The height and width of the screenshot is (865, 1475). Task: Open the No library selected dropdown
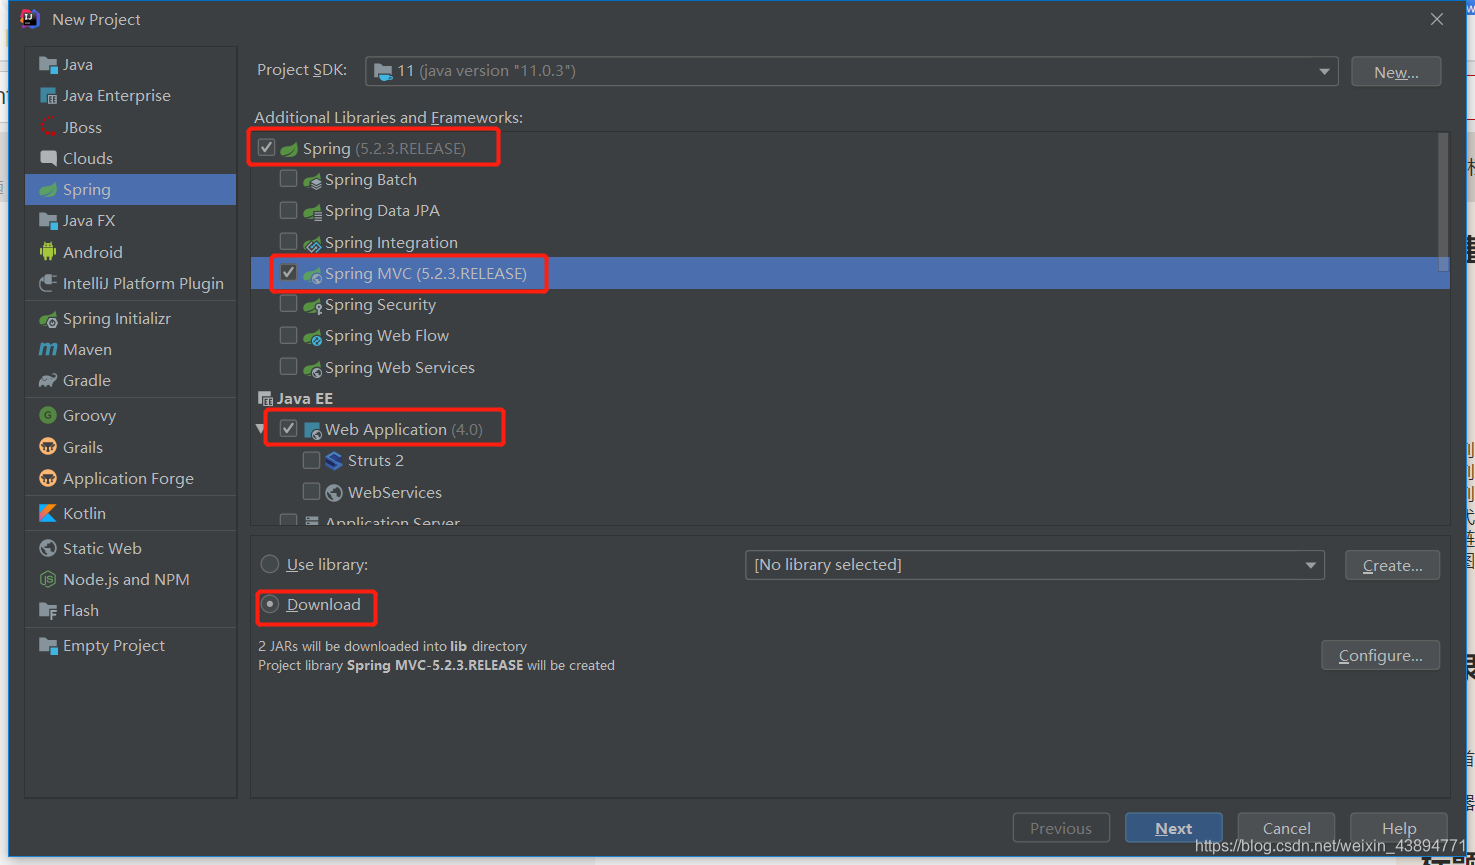1035,565
